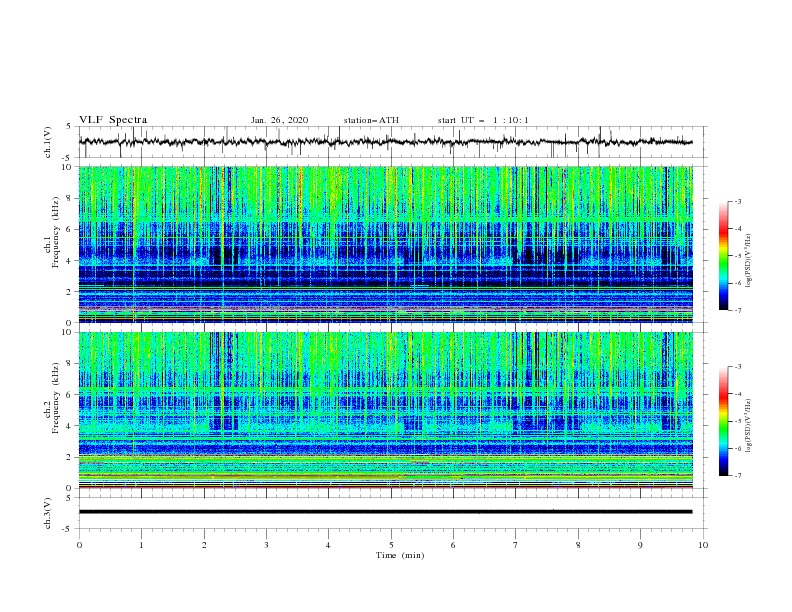Click the "station=ATH" header label
Image resolution: width=792 pixels, height=612 pixels.
[x=371, y=120]
